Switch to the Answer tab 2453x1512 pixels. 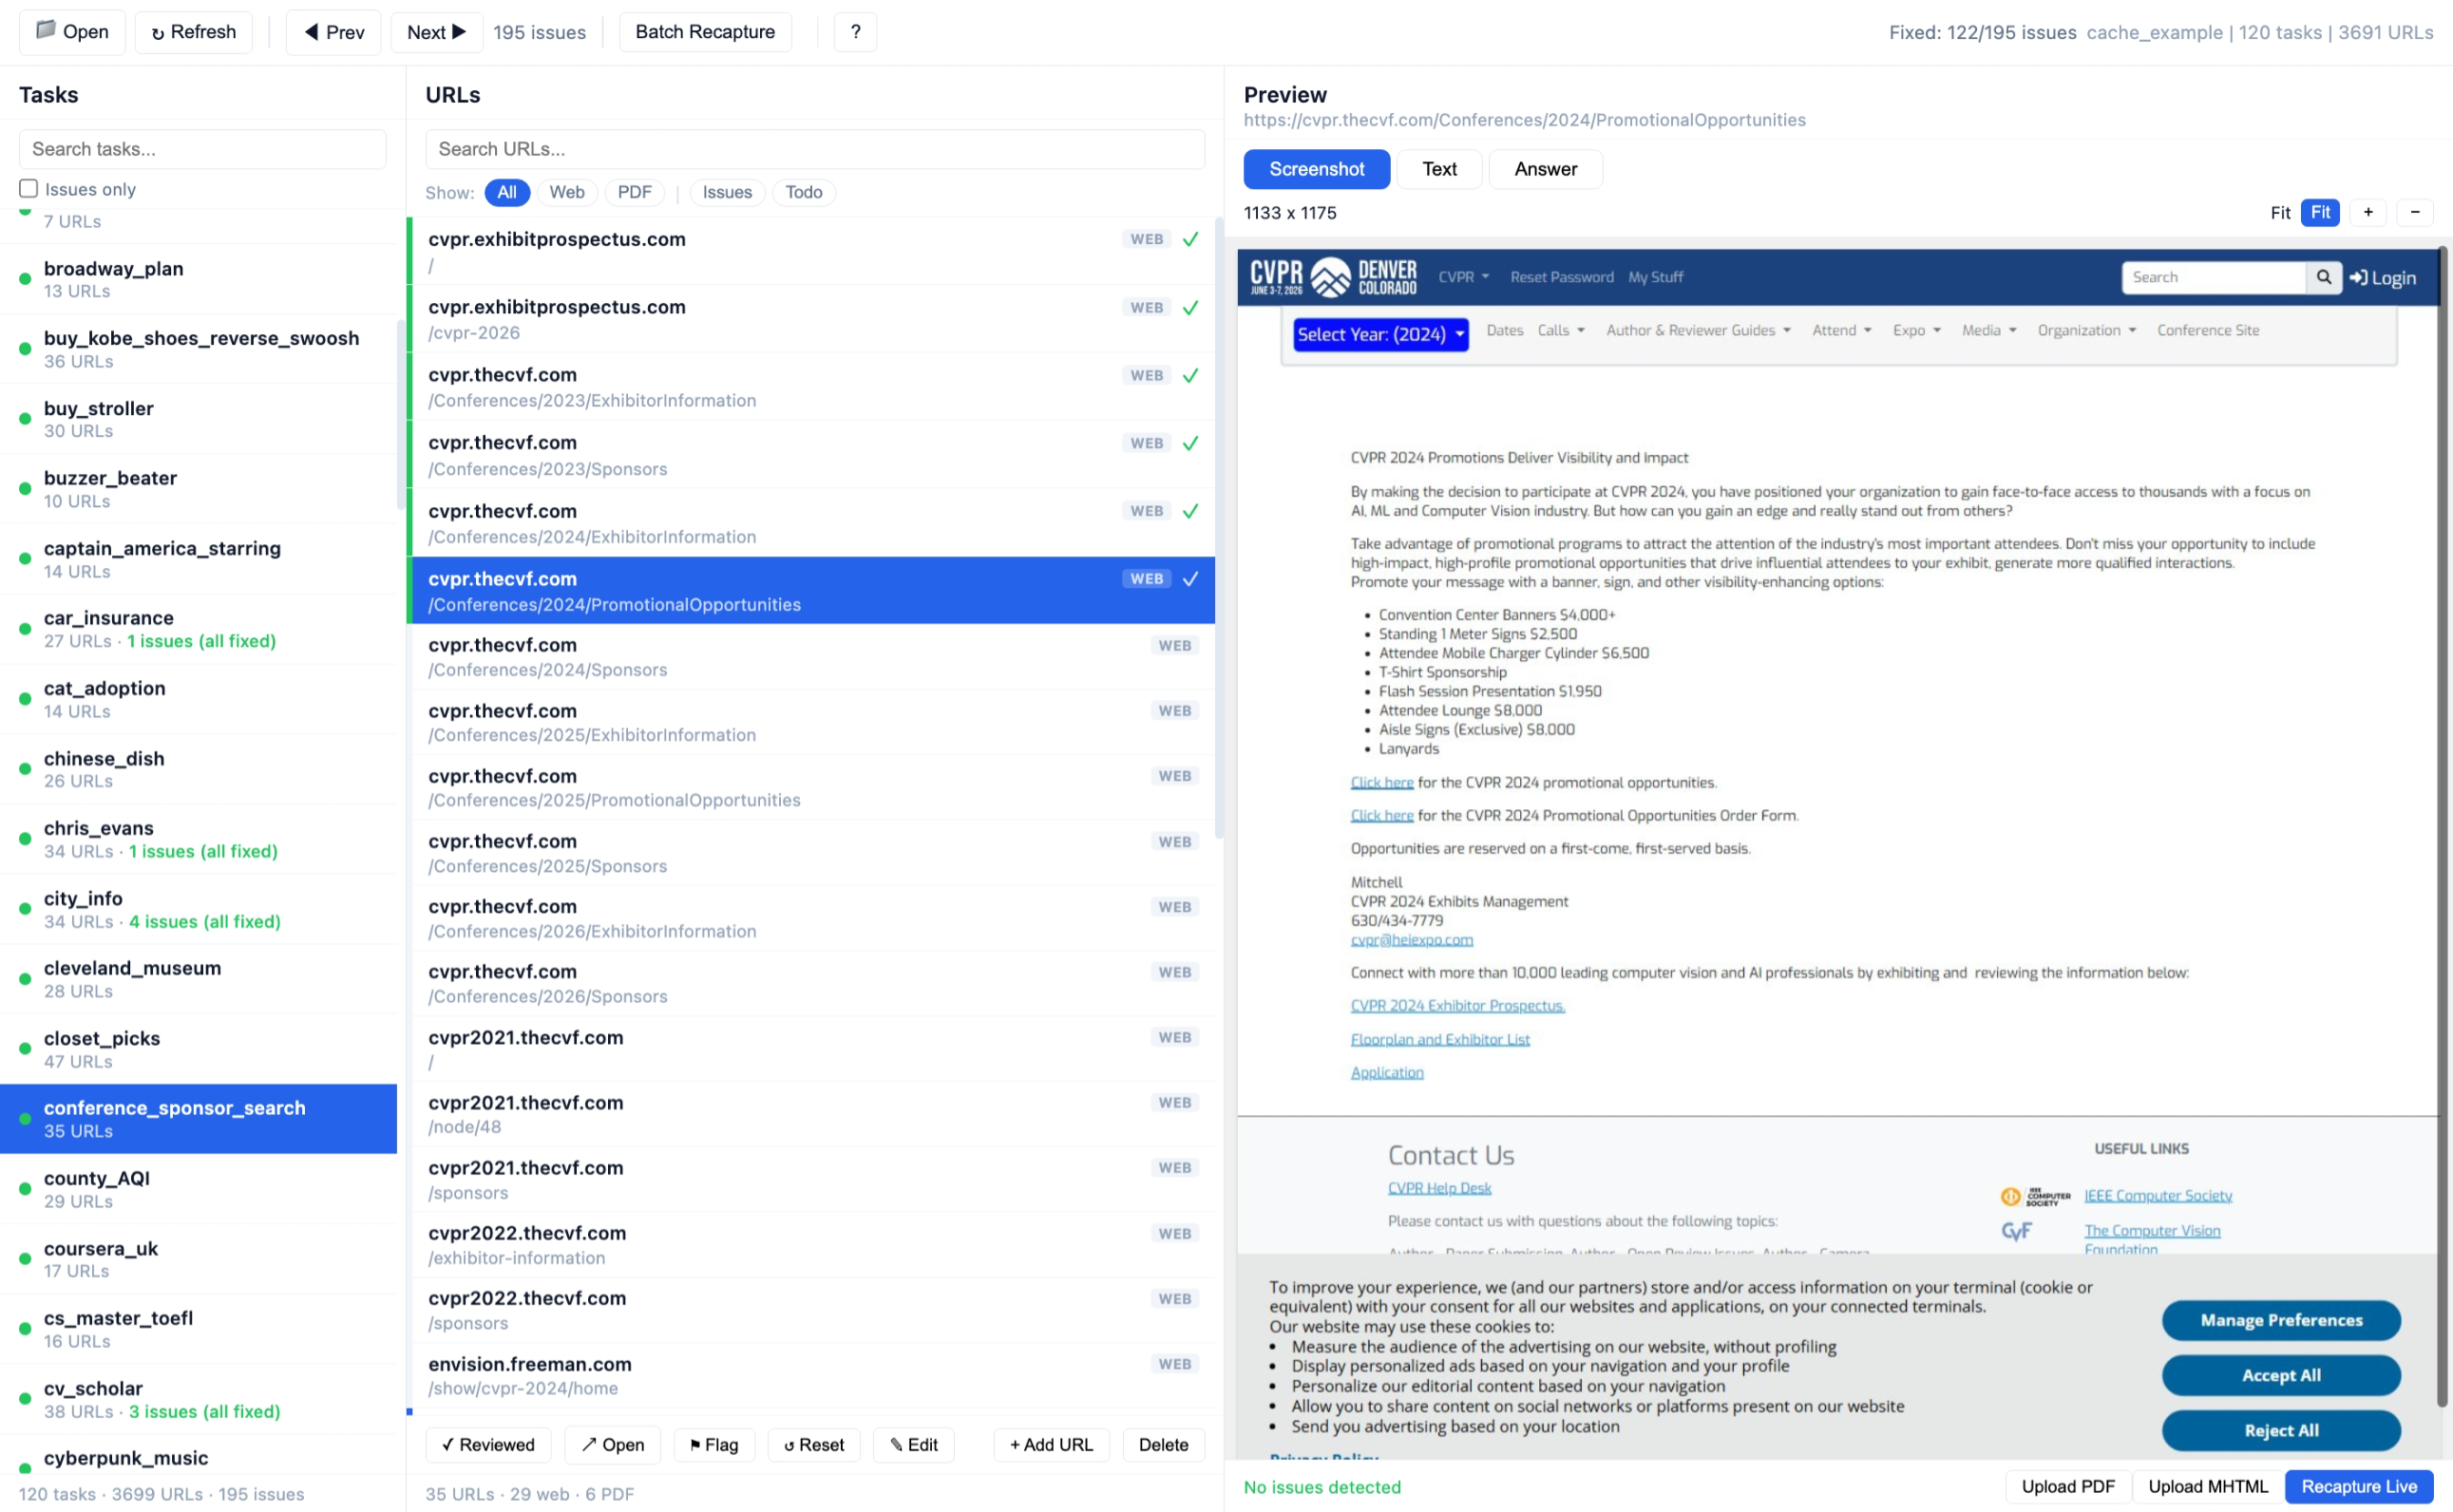(1545, 169)
